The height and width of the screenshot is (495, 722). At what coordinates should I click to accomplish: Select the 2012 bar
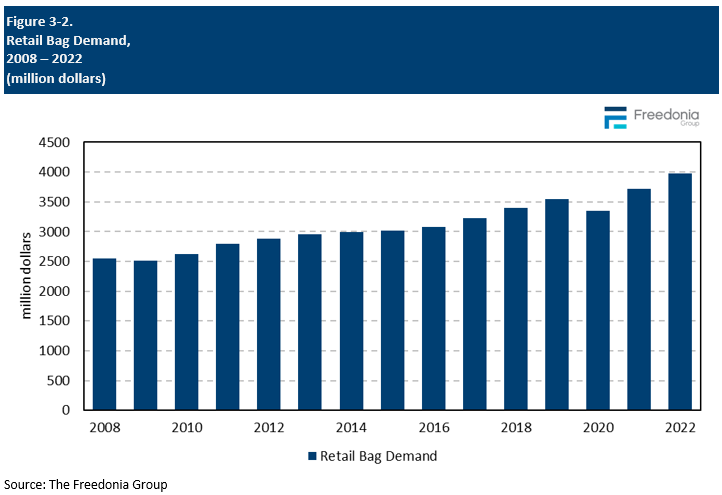click(269, 324)
